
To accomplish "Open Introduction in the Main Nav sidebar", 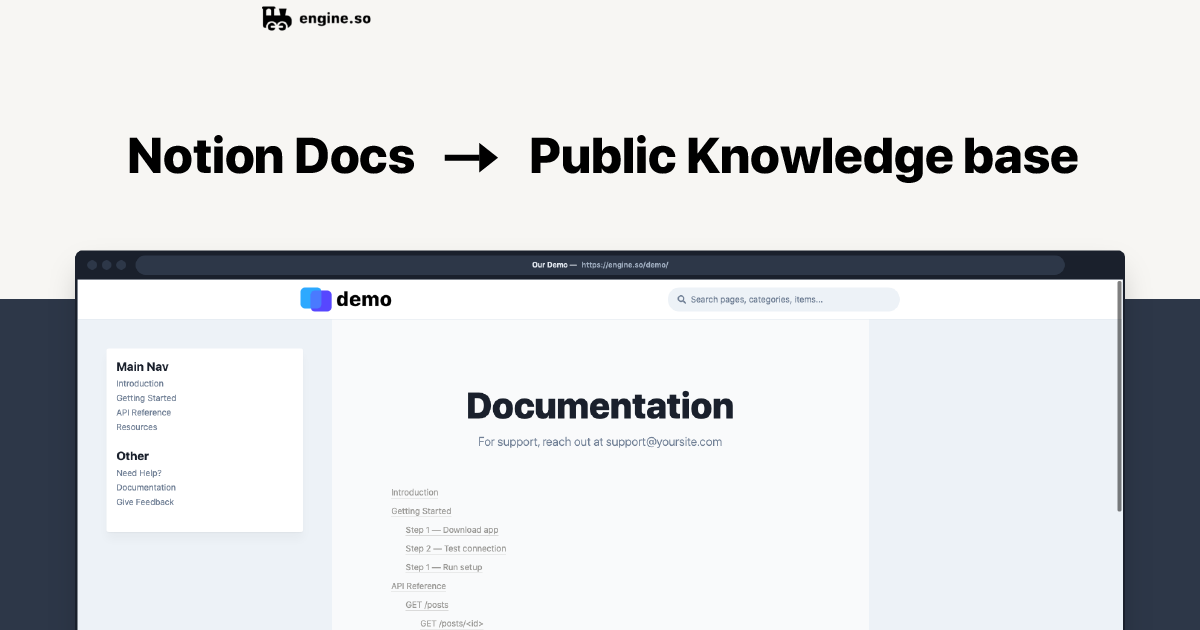I will tap(139, 383).
